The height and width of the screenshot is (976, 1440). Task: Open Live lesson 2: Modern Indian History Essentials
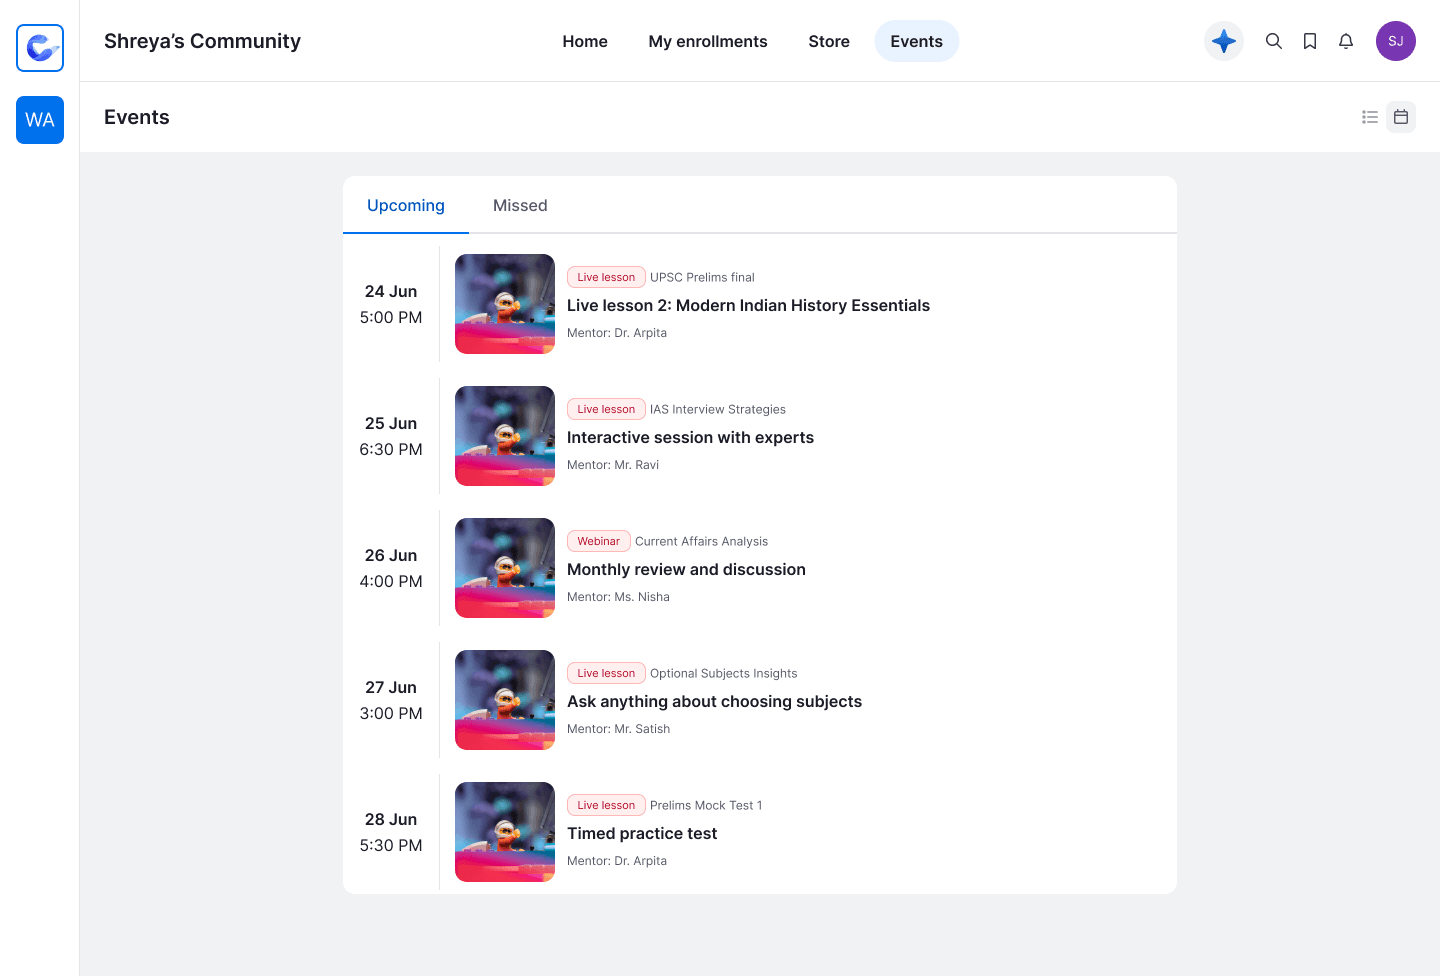click(748, 305)
